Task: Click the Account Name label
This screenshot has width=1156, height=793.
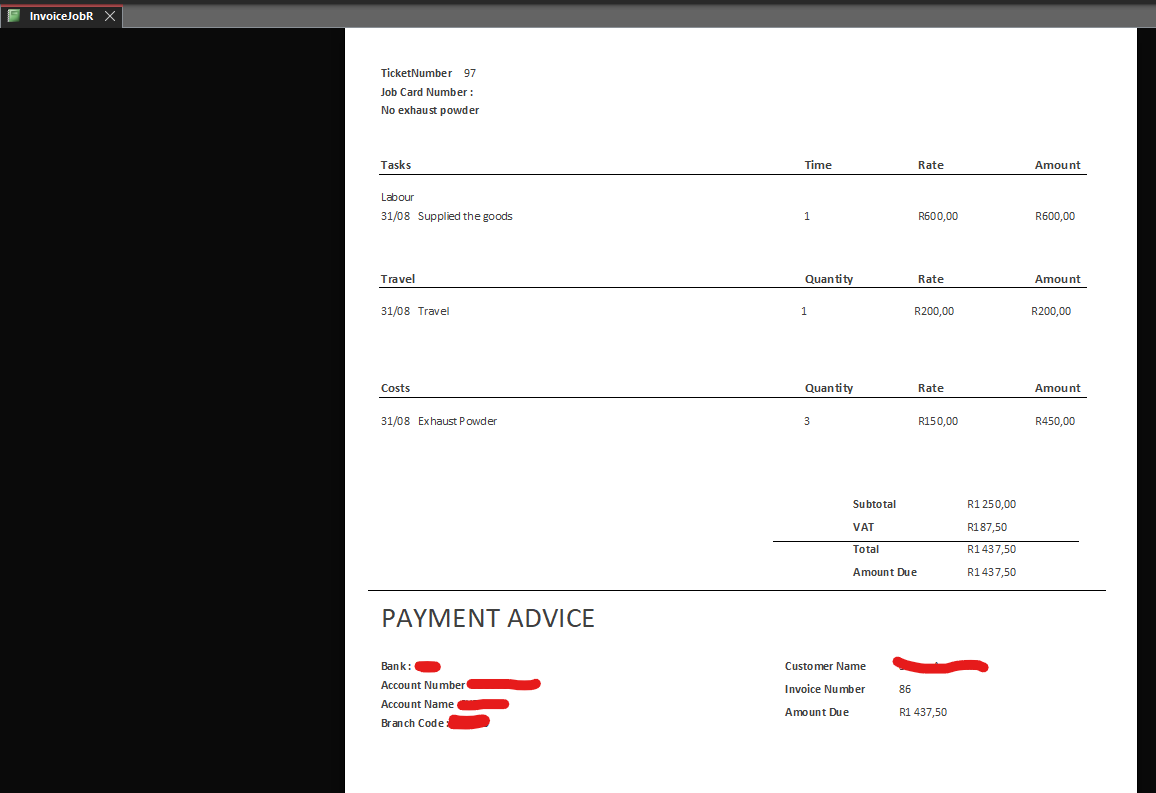Action: 417,704
